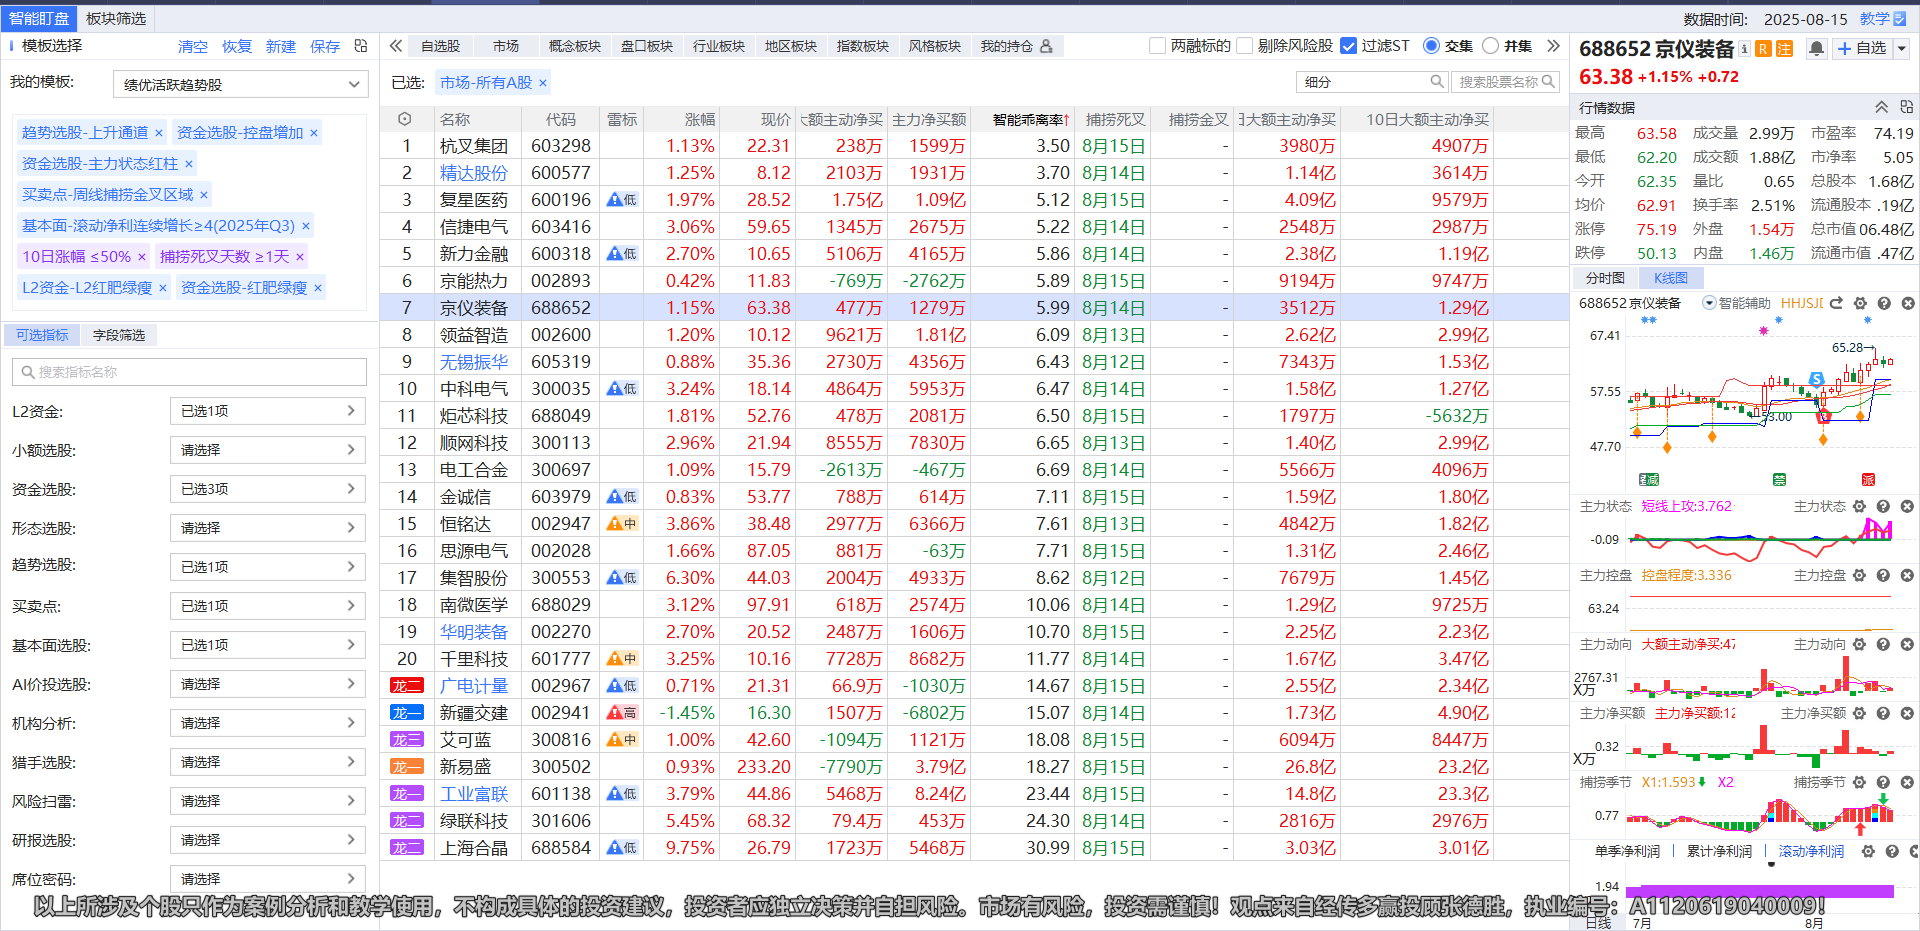This screenshot has width=1920, height=931.
Task: Collapse the 行情数据 panel with double-chevron
Action: pos(1881,107)
